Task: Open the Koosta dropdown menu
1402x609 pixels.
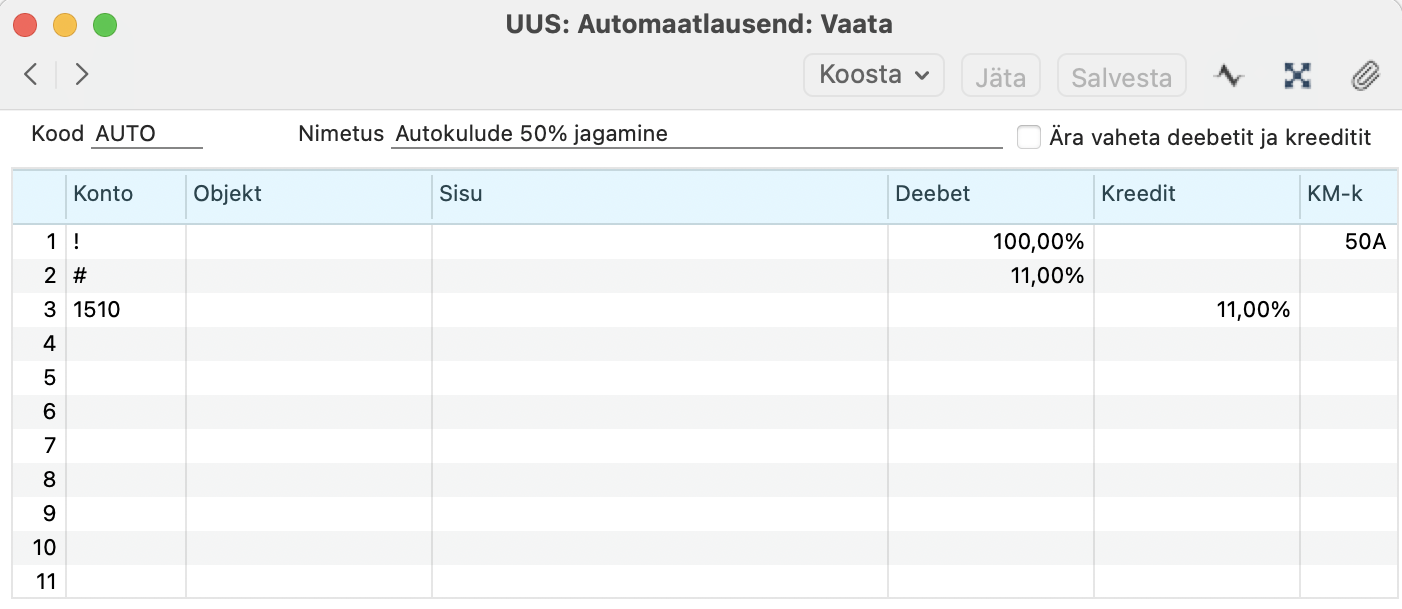Action: pos(874,75)
